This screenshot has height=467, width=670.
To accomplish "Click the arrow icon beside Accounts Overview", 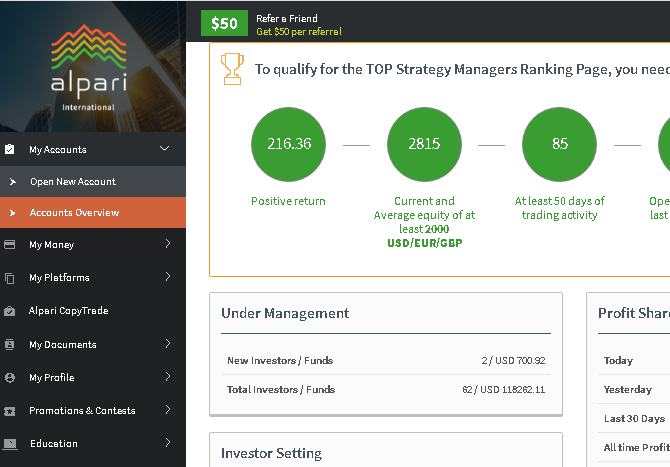I will [x=12, y=213].
